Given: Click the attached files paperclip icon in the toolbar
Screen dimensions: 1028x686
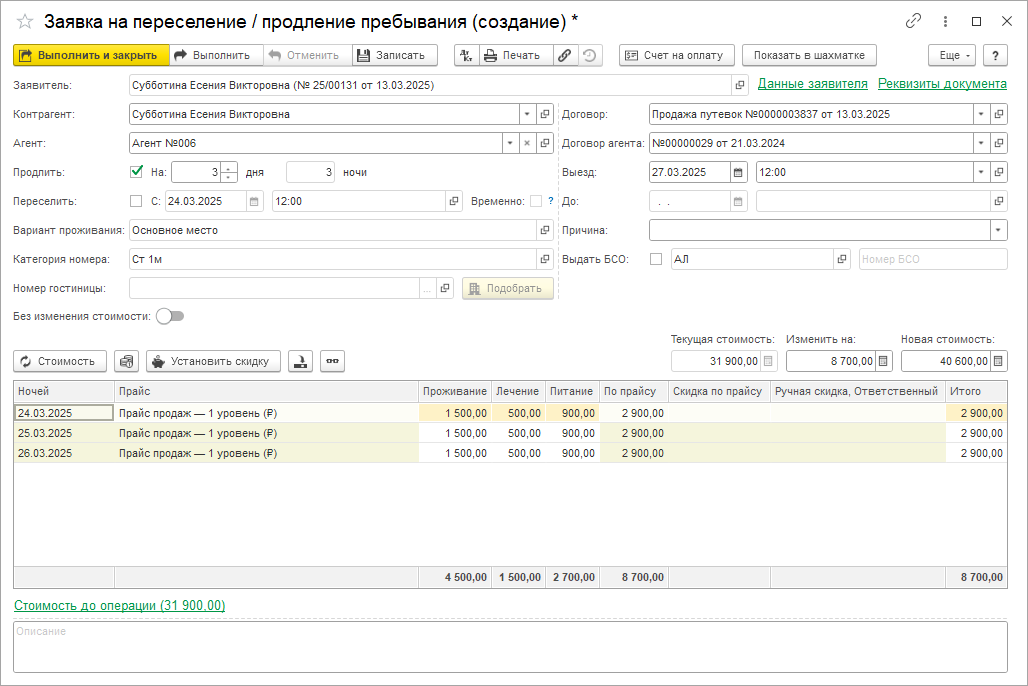Looking at the screenshot, I should pyautogui.click(x=565, y=55).
